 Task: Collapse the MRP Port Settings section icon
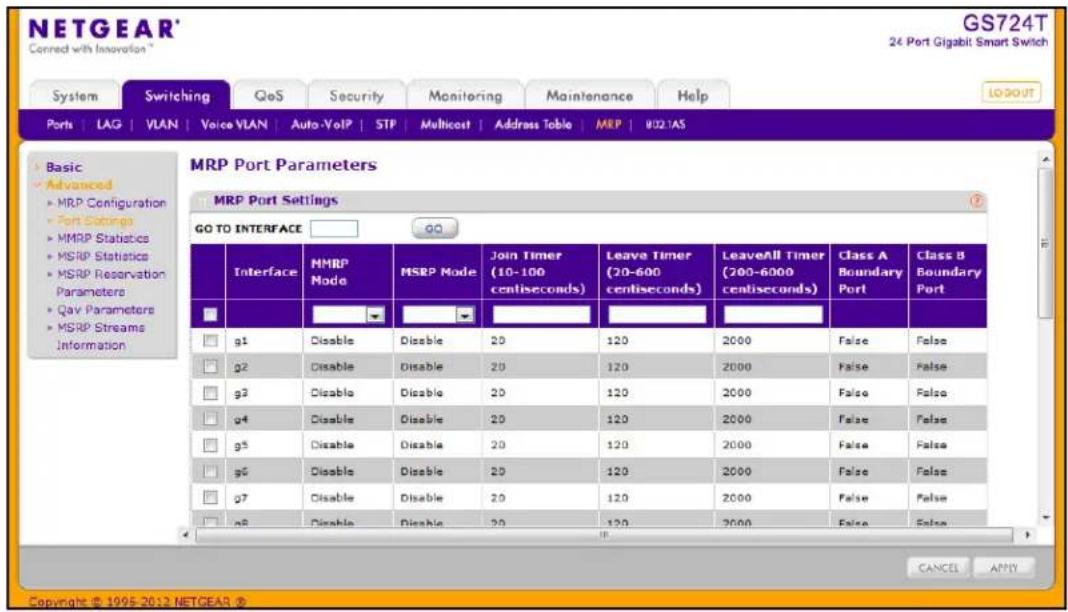point(202,201)
